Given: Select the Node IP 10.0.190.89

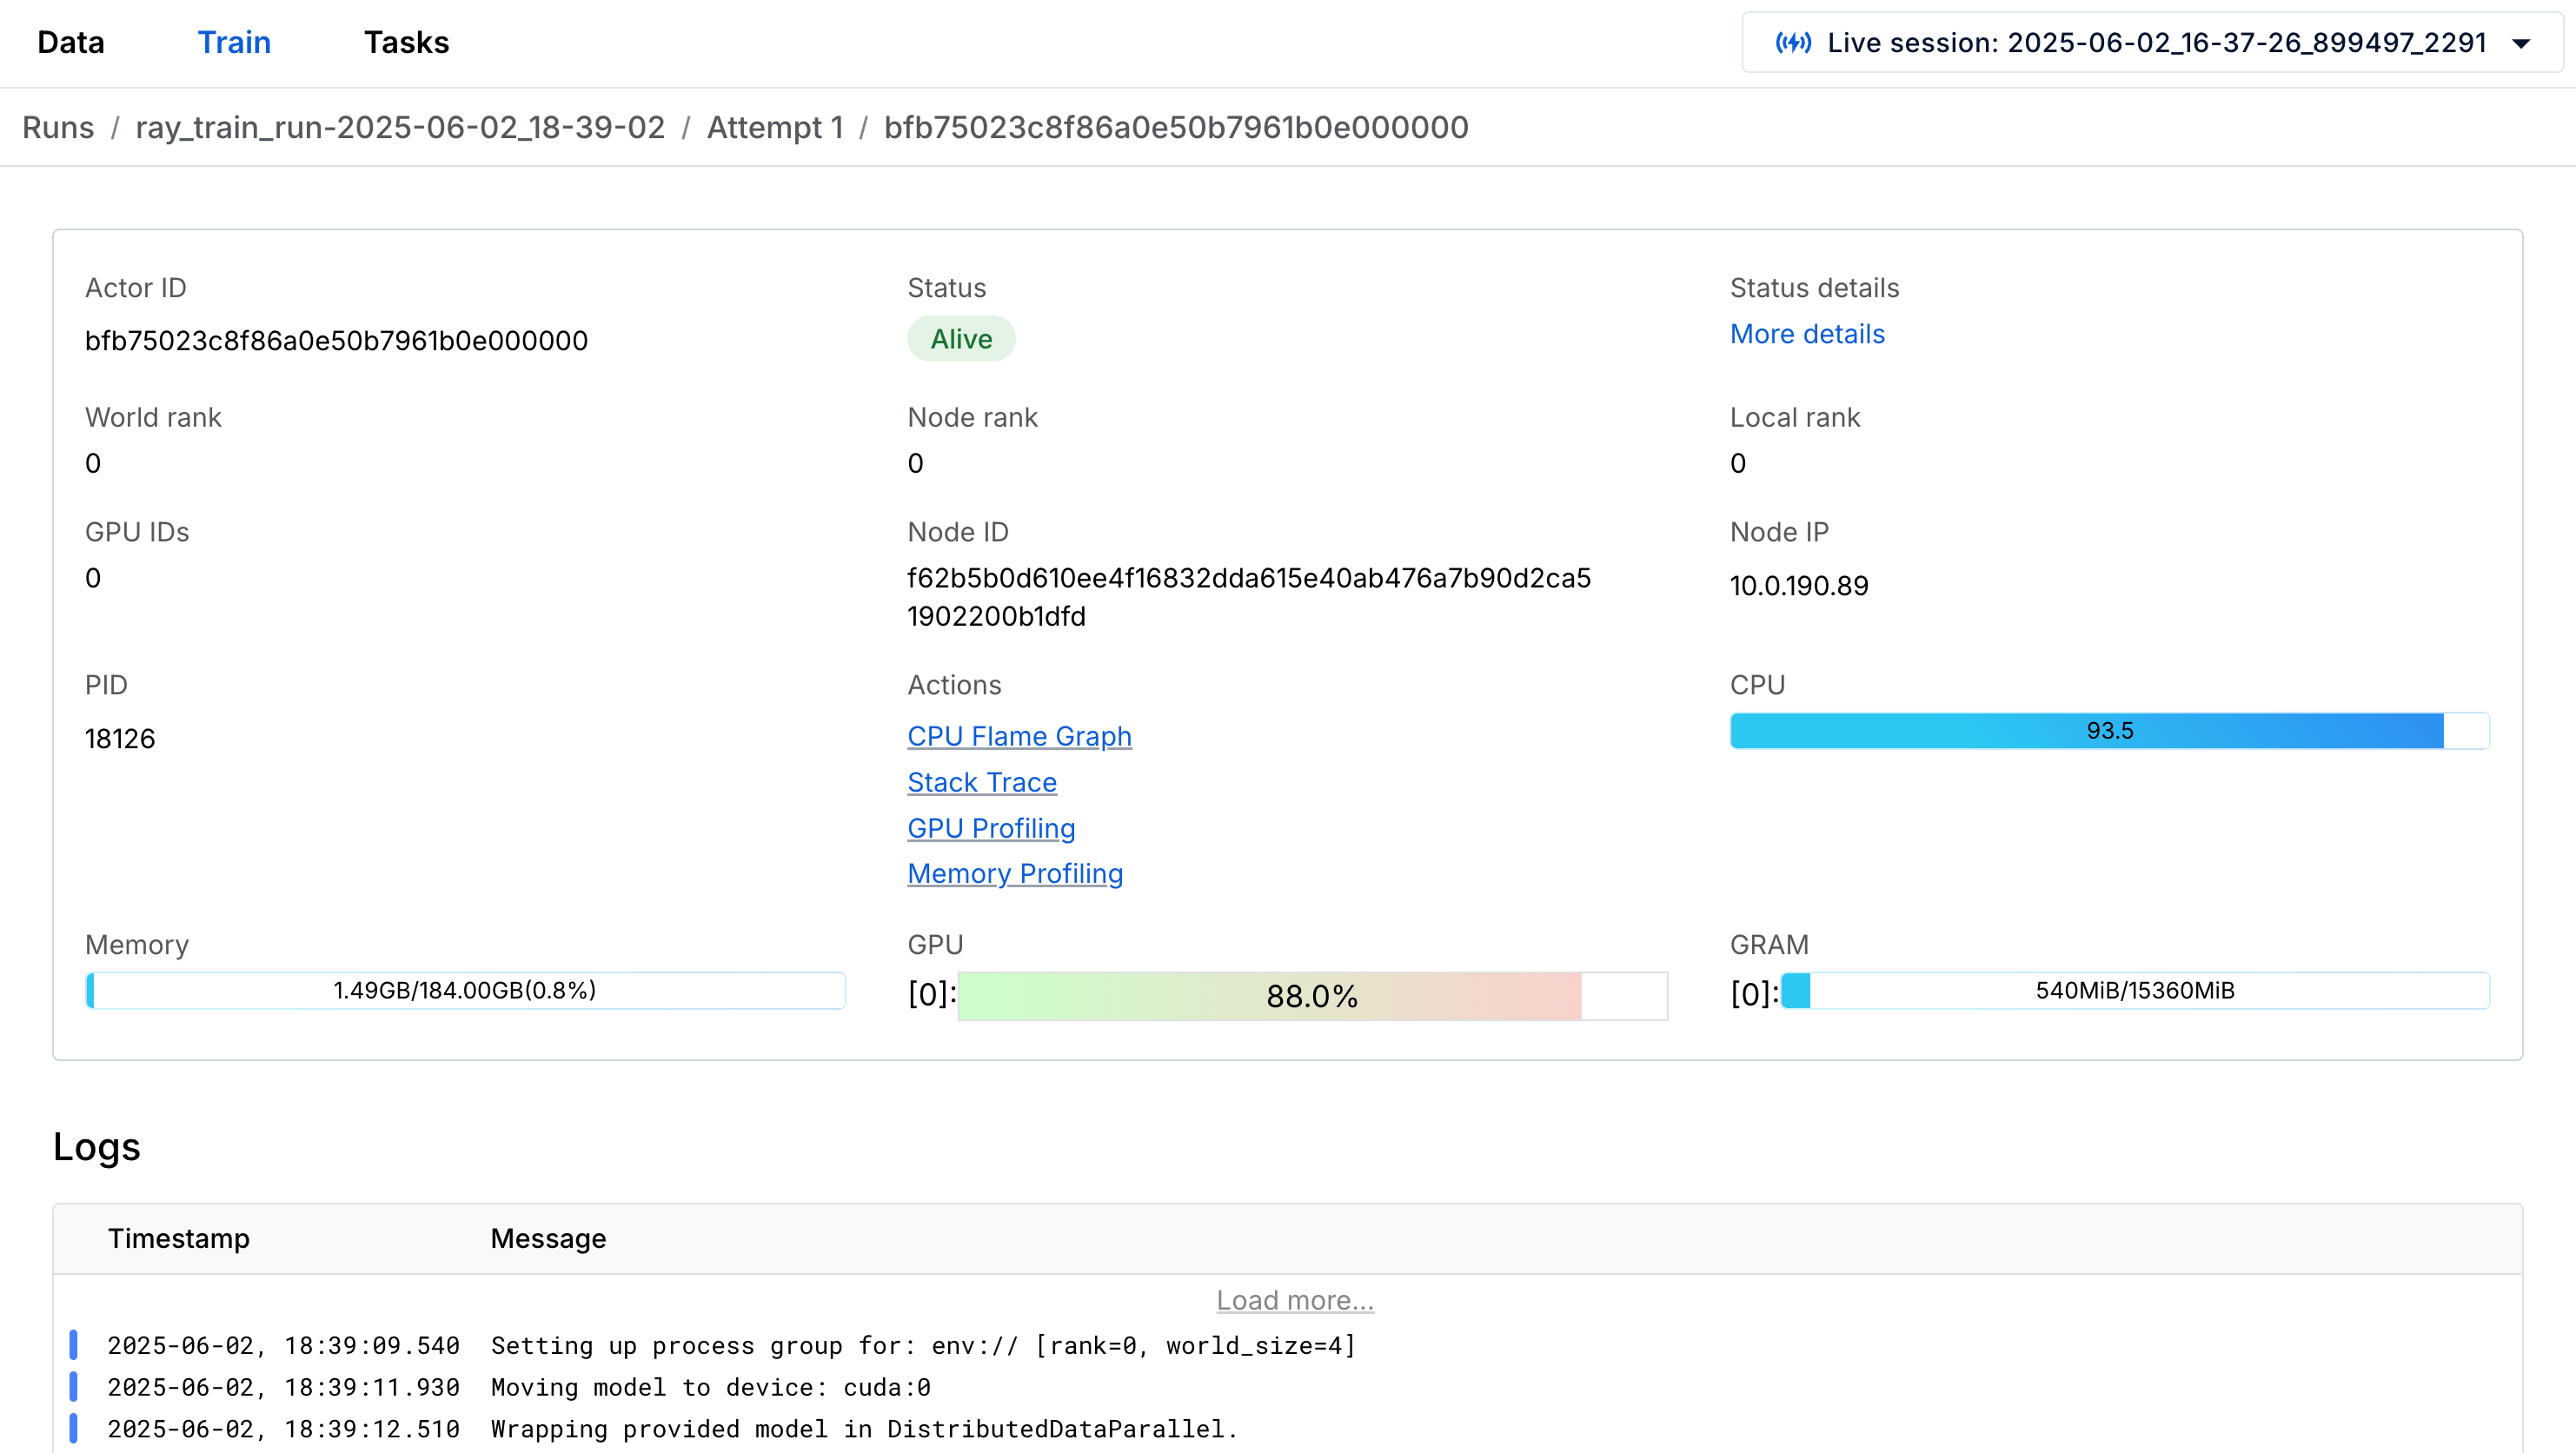Looking at the screenshot, I should tap(1799, 586).
